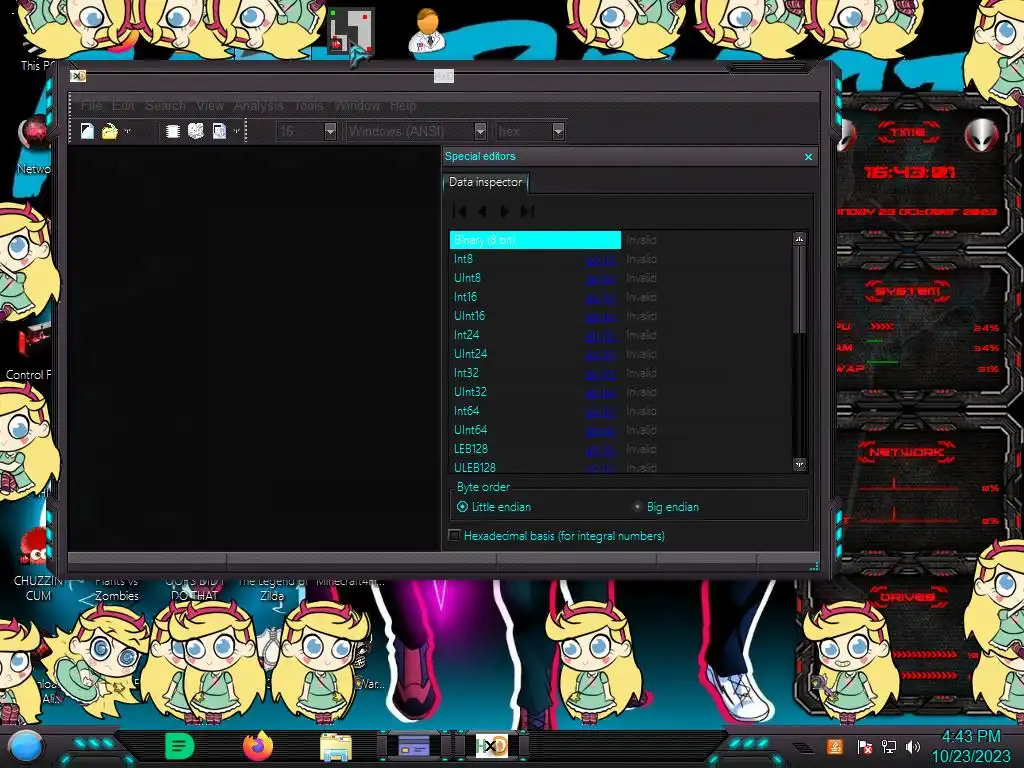Select the UInt8 row label

point(467,278)
